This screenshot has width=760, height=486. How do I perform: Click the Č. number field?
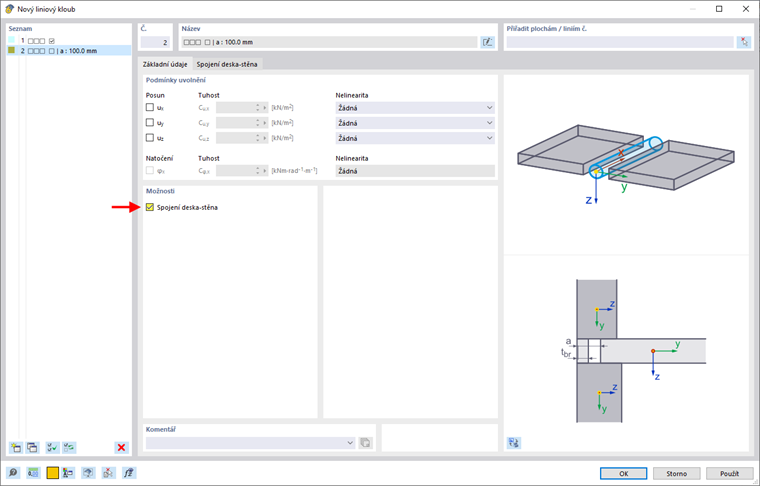click(x=155, y=42)
